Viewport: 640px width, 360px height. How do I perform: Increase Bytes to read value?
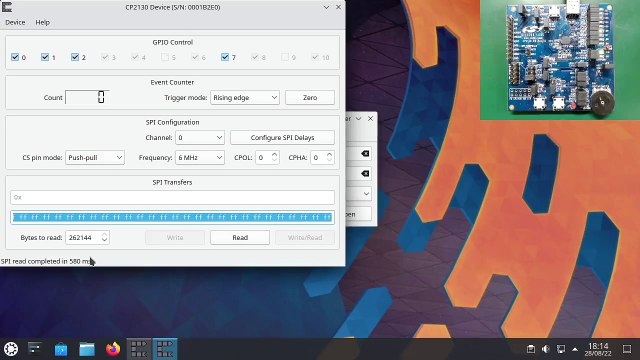(104, 234)
